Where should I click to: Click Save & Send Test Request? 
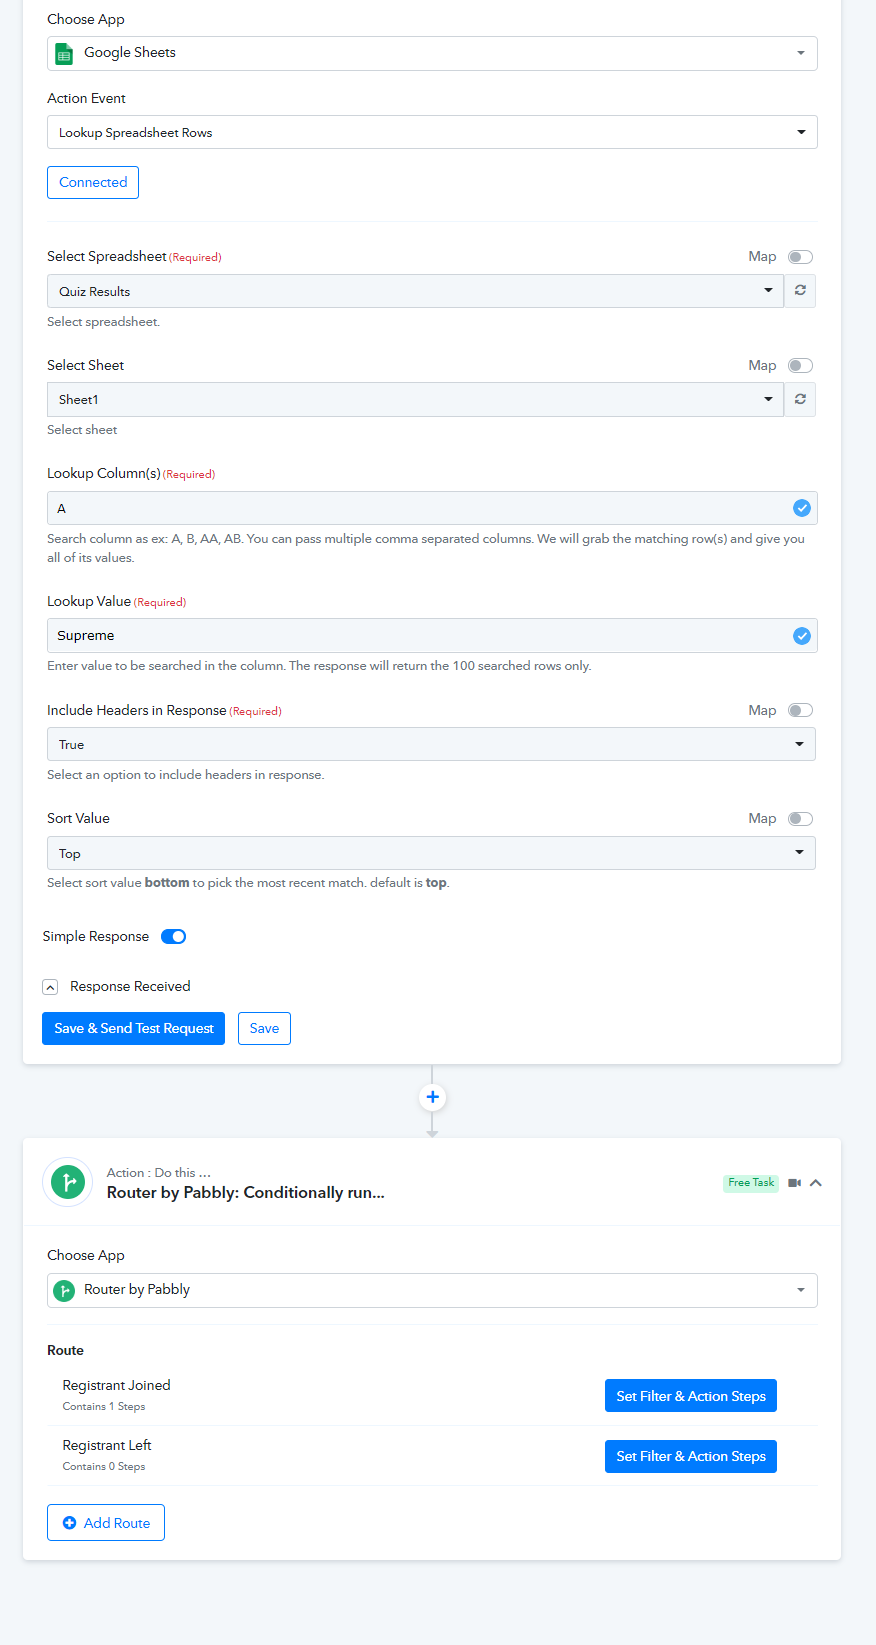134,1028
